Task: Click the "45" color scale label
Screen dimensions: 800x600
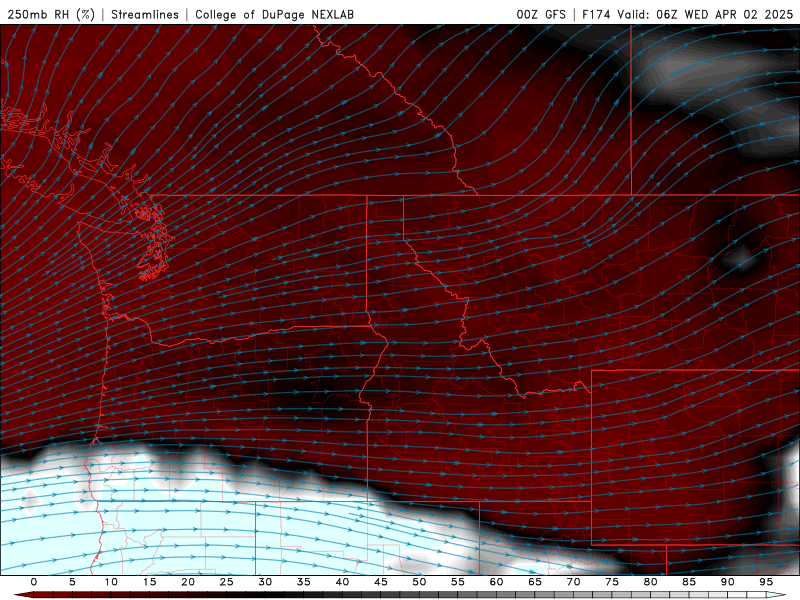Action: coord(380,582)
